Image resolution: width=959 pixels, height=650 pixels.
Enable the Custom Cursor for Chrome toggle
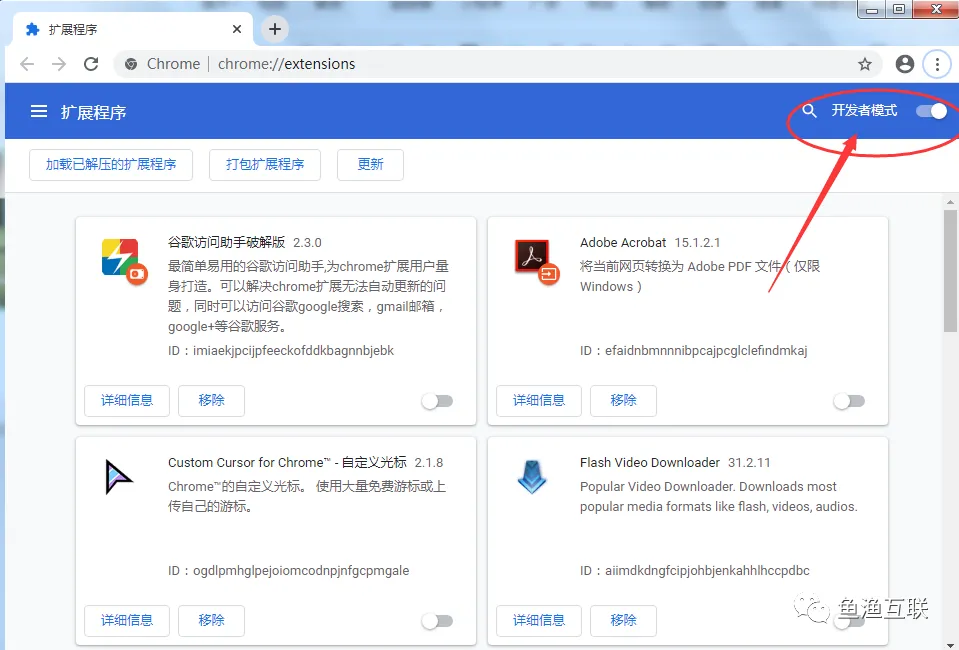(x=437, y=621)
